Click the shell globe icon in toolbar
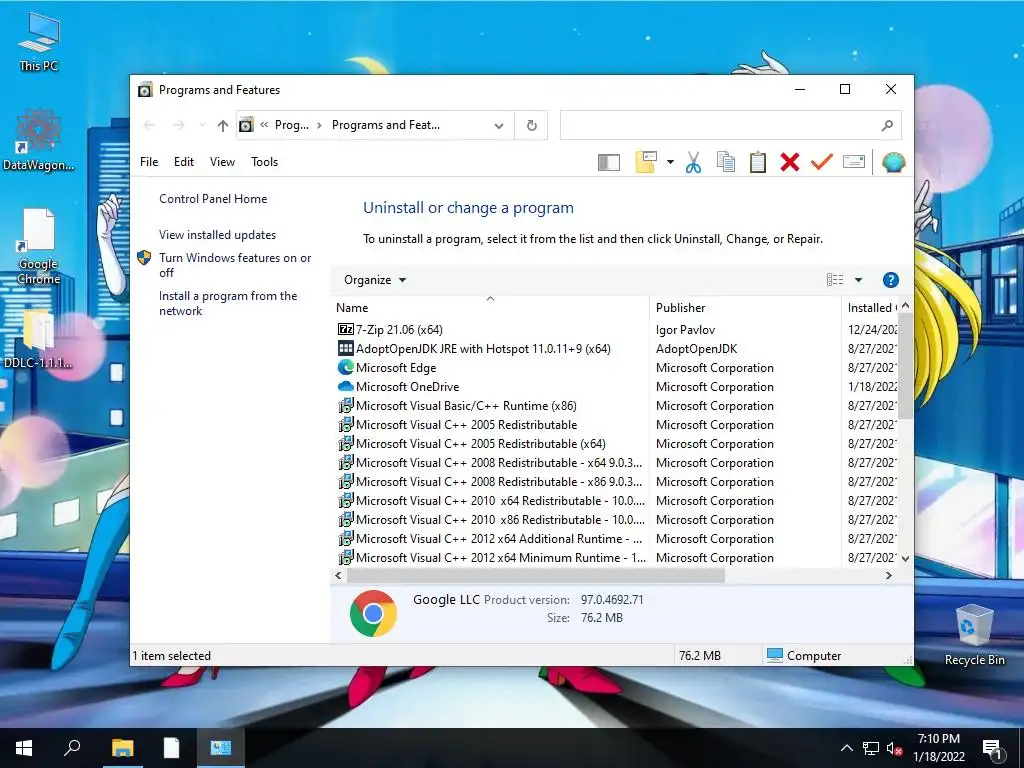The image size is (1024, 768). coord(893,162)
